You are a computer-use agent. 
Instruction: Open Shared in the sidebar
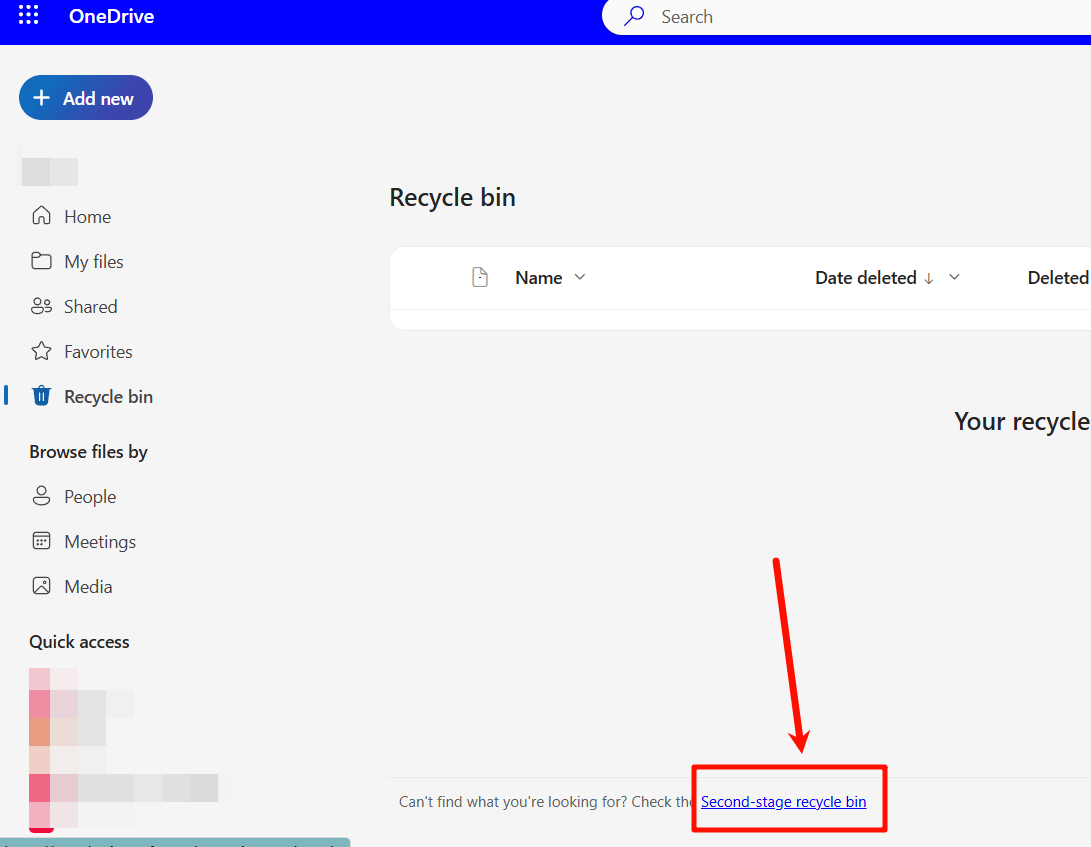point(90,306)
